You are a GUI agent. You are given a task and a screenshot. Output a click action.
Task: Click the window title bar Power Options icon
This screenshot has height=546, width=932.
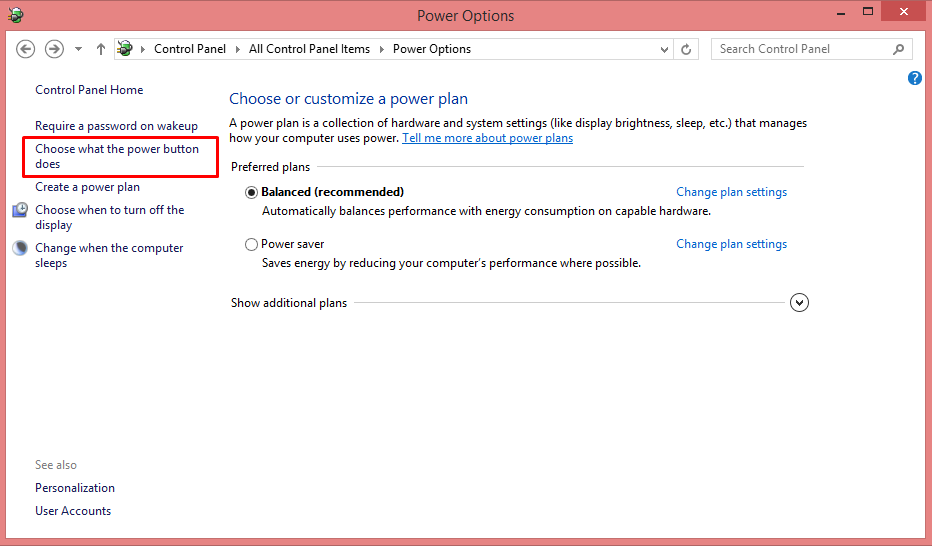[16, 15]
